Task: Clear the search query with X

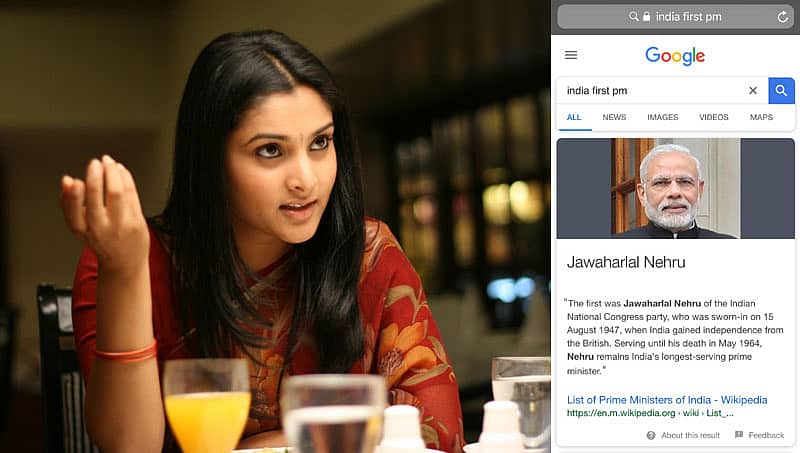Action: (x=753, y=90)
